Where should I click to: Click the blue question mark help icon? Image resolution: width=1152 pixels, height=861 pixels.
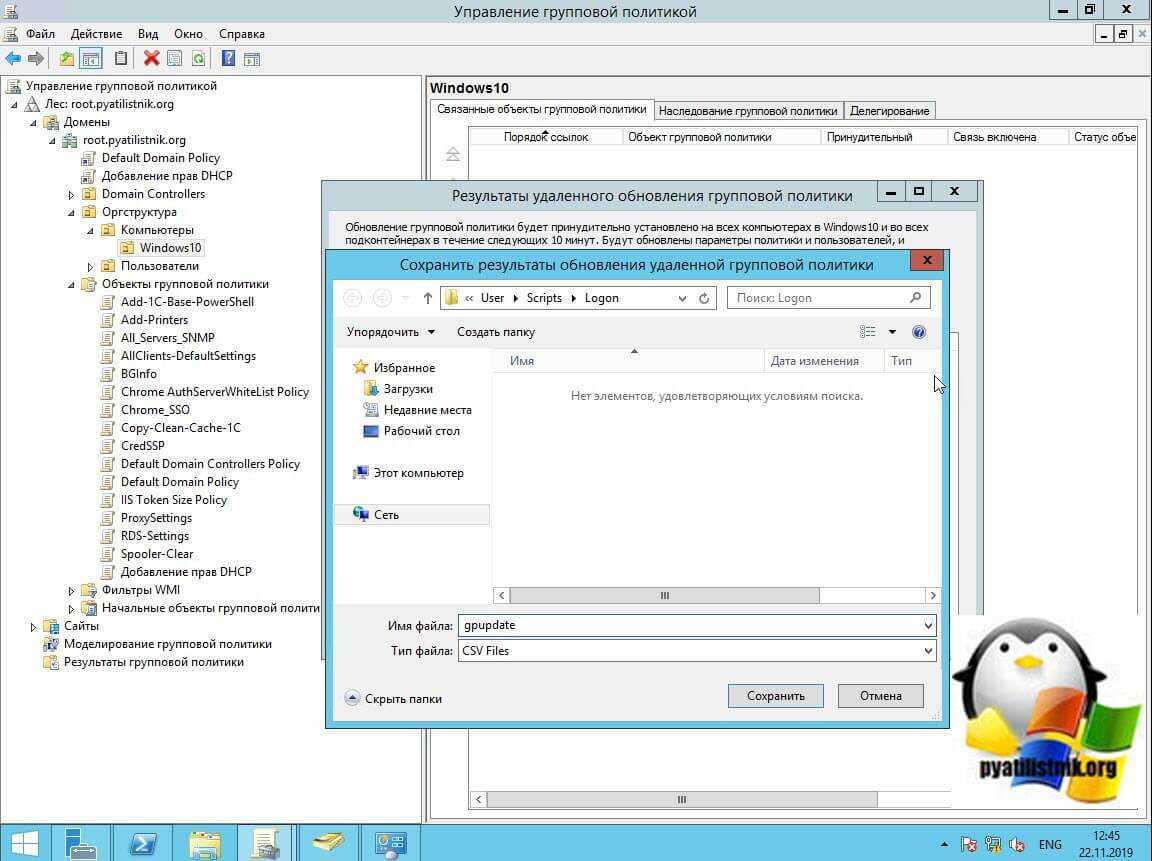pyautogui.click(x=228, y=59)
